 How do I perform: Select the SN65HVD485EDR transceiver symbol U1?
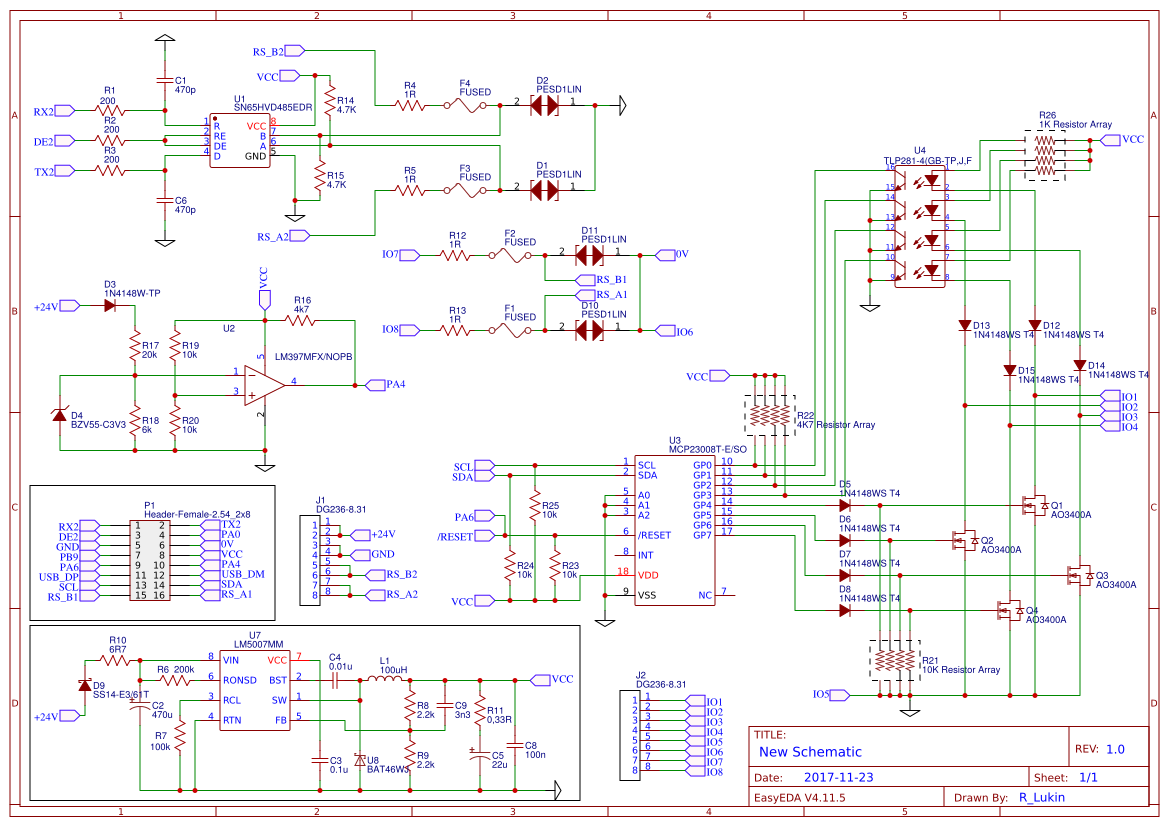239,140
